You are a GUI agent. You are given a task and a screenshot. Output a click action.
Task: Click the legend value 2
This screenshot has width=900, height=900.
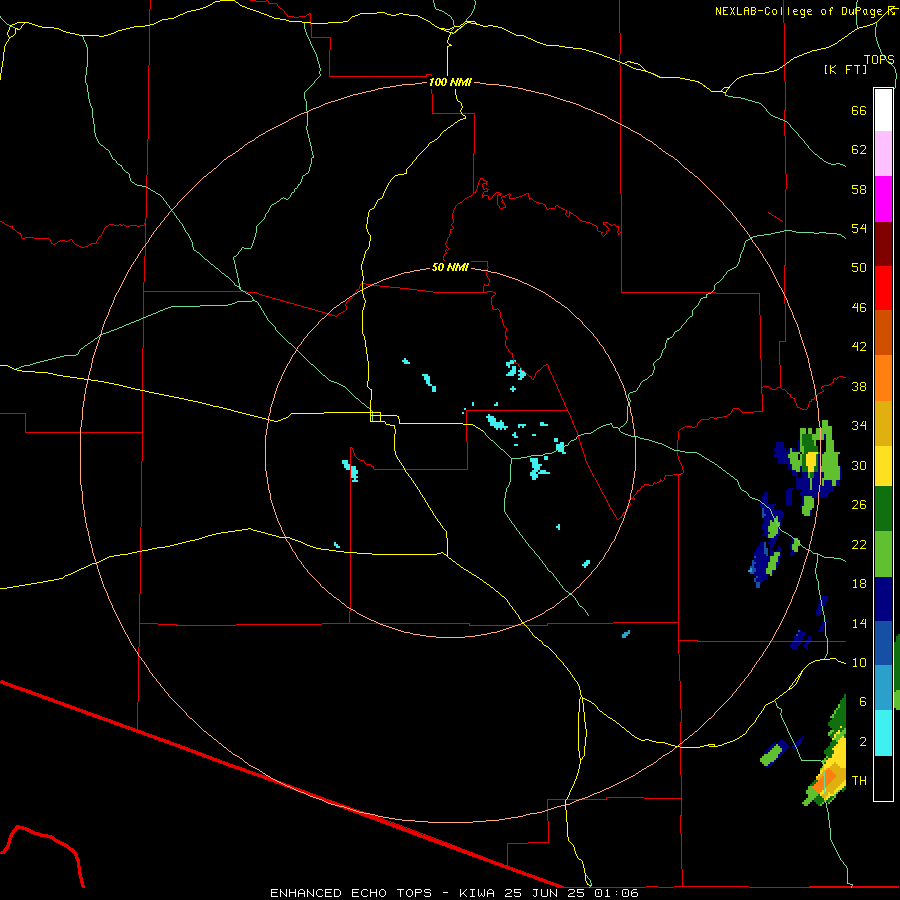[x=863, y=742]
